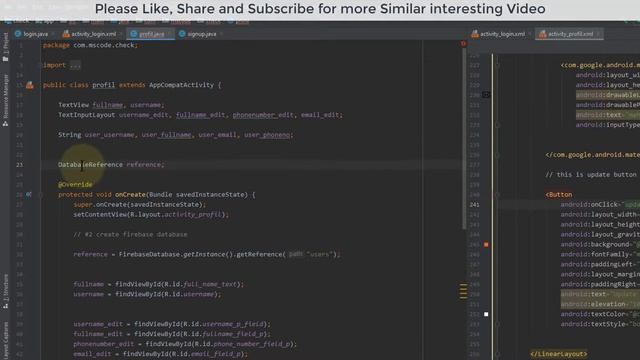Open the white textColor swatch in XML gutter

coord(486,314)
